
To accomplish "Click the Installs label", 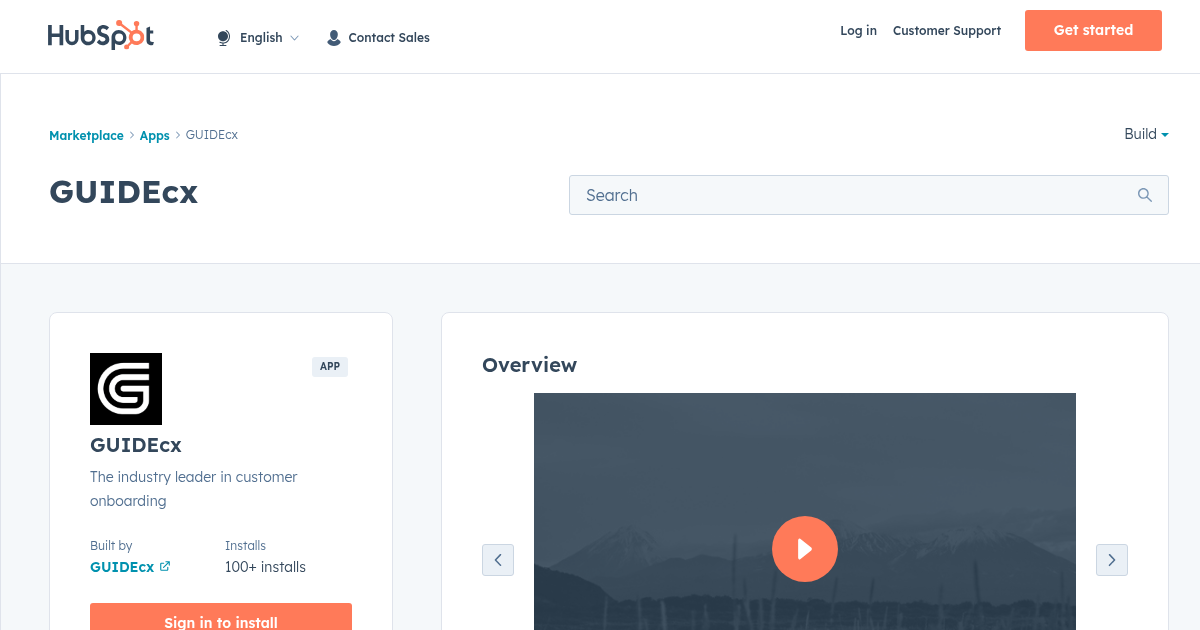I will (x=245, y=546).
